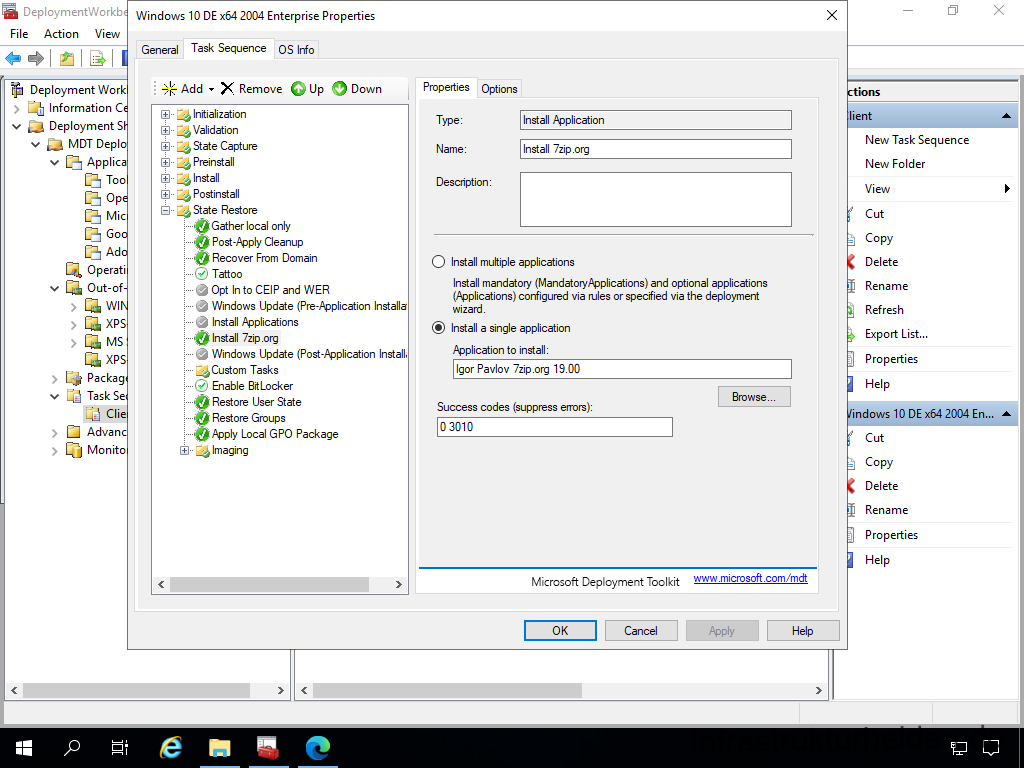
Task: Open the Action menu in Deployment Workbench
Action: point(61,34)
